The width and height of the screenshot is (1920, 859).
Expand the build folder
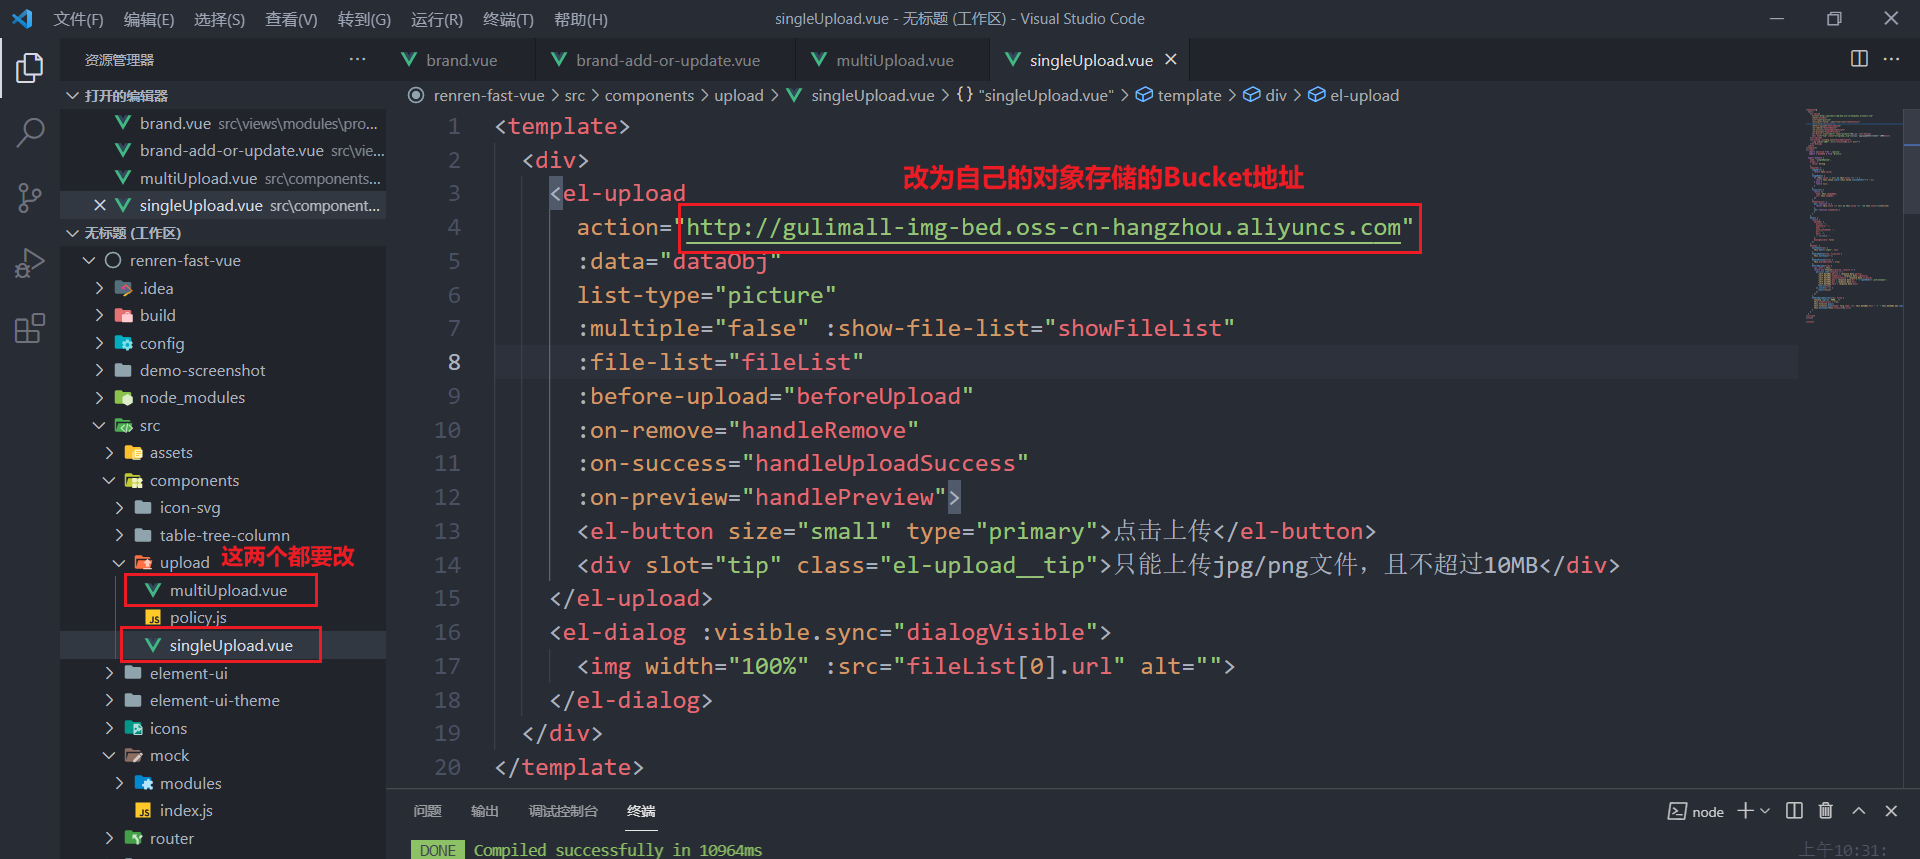223,315
